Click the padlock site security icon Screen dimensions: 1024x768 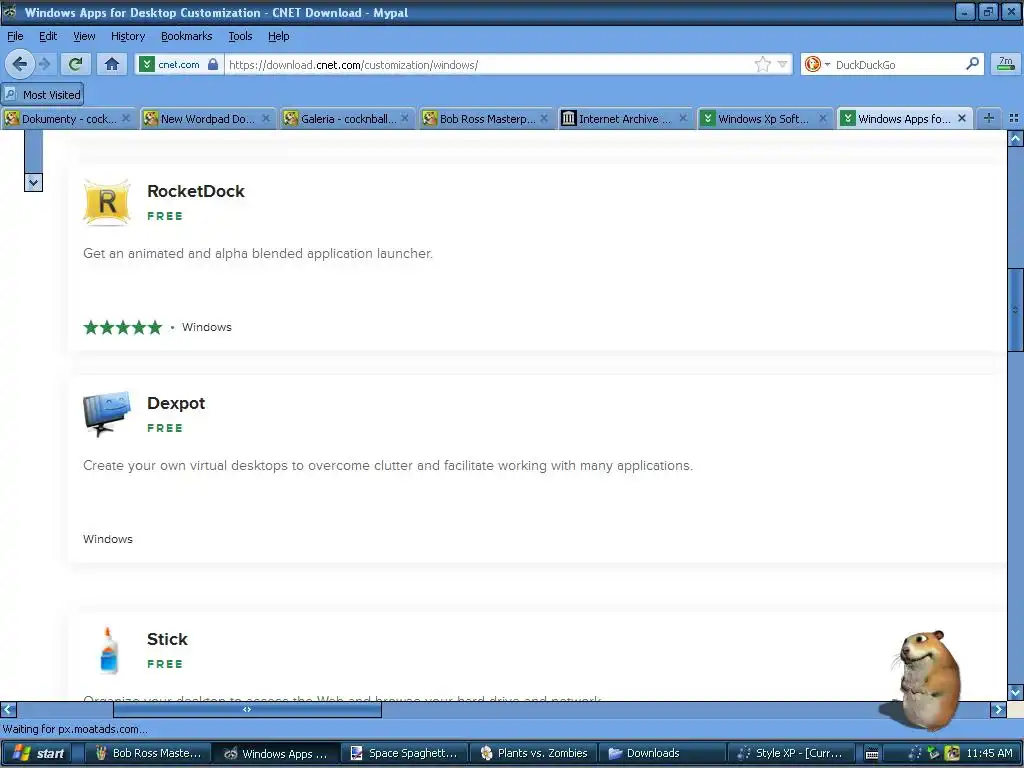(x=213, y=64)
